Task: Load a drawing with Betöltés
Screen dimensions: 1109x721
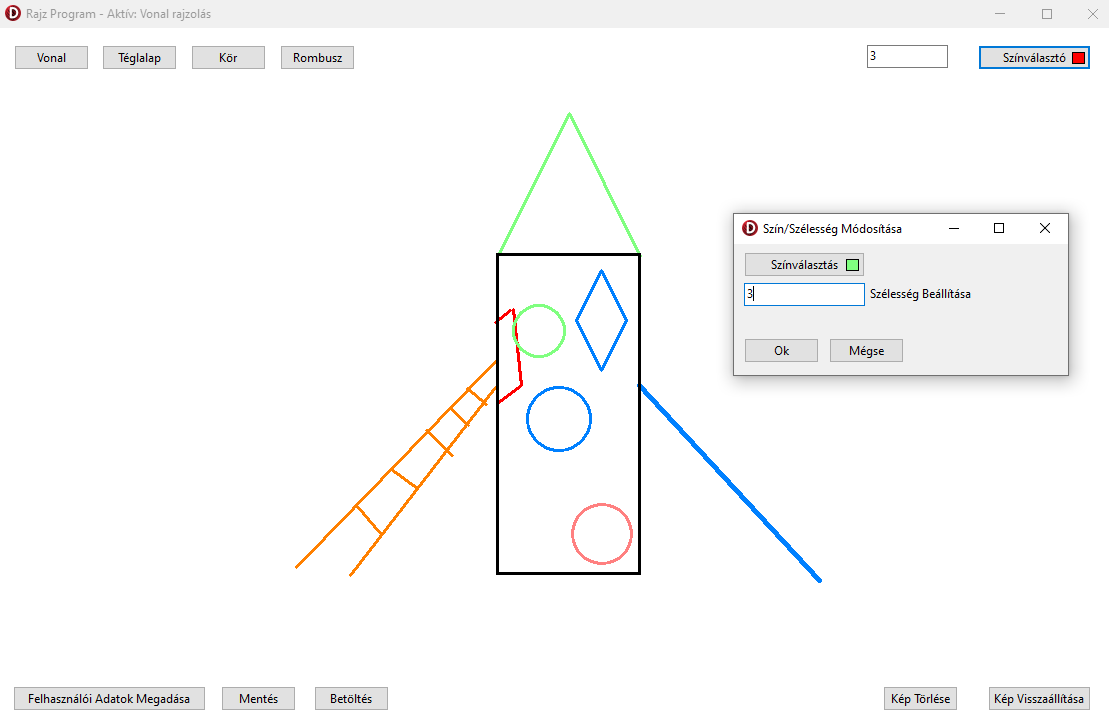Action: tap(351, 699)
